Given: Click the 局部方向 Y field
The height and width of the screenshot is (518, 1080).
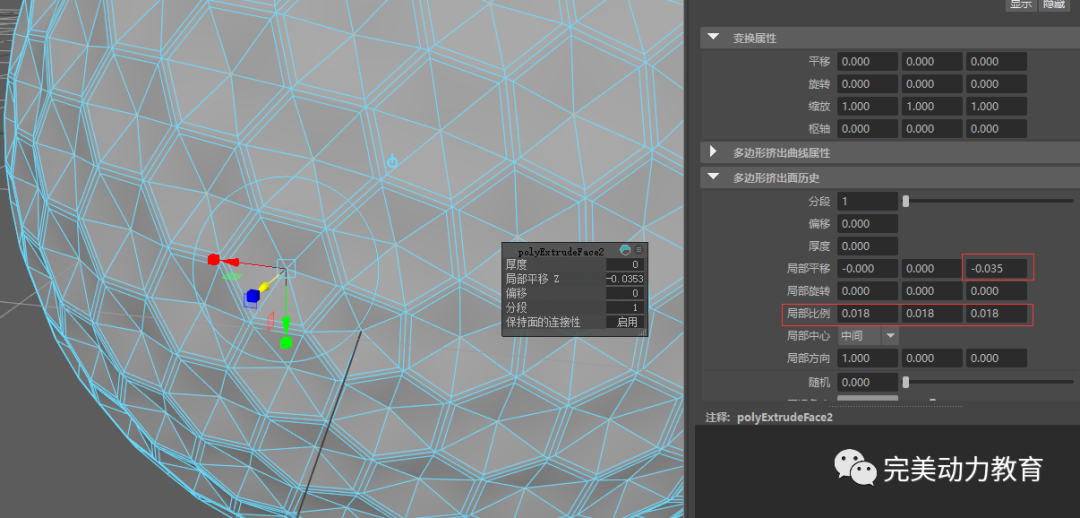Looking at the screenshot, I should (932, 358).
